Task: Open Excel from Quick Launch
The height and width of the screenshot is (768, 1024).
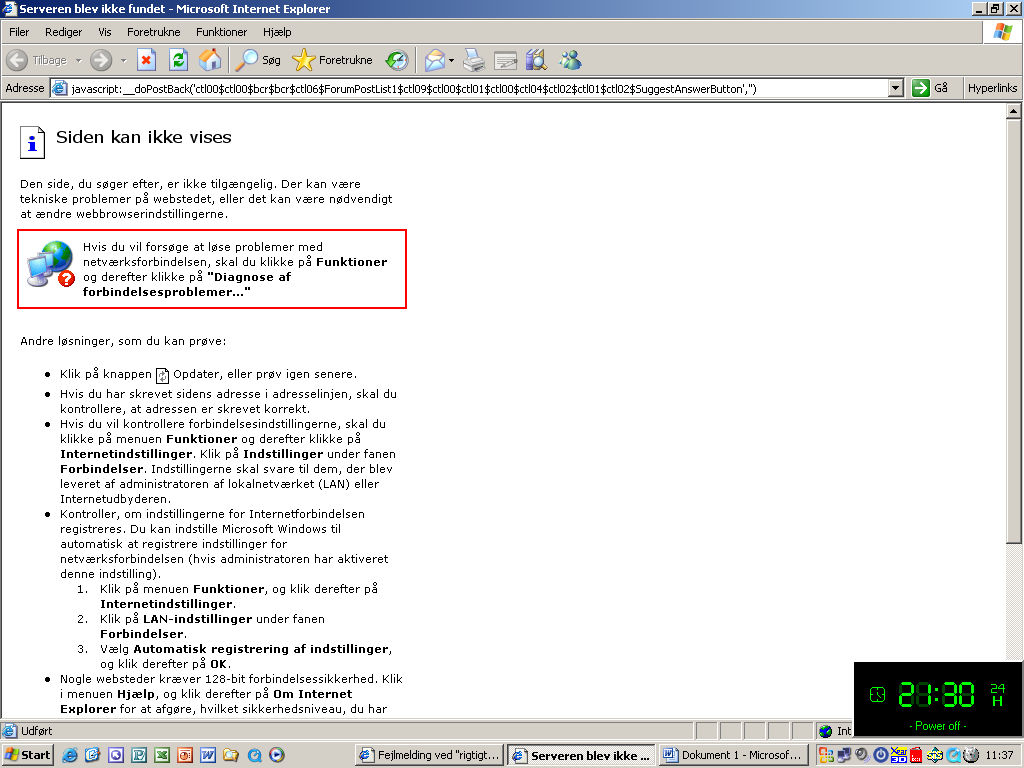Action: 162,755
